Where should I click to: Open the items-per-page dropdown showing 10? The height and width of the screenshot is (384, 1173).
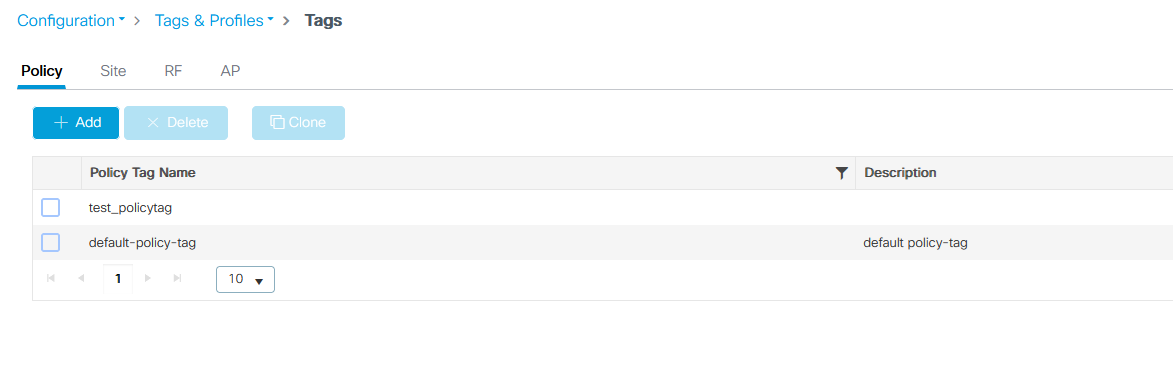(245, 279)
